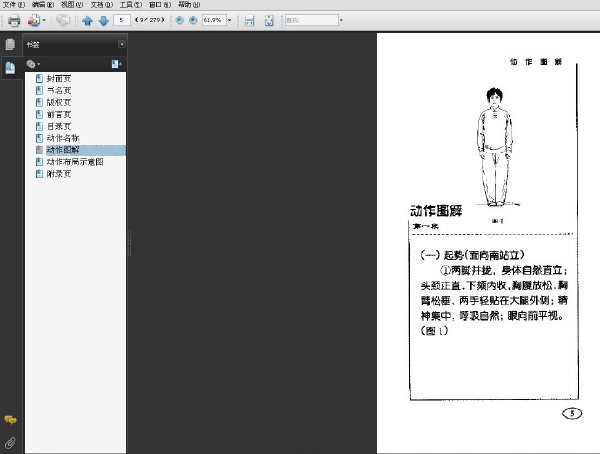Select the 动作名称 bookmark
The image size is (600, 454).
[x=63, y=138]
